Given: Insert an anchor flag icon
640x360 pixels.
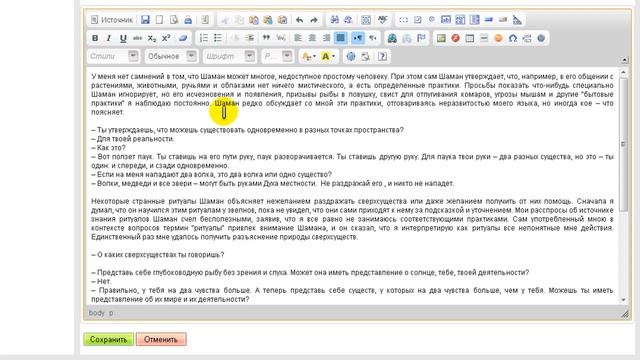Looking at the screenshot, I should click(x=421, y=38).
